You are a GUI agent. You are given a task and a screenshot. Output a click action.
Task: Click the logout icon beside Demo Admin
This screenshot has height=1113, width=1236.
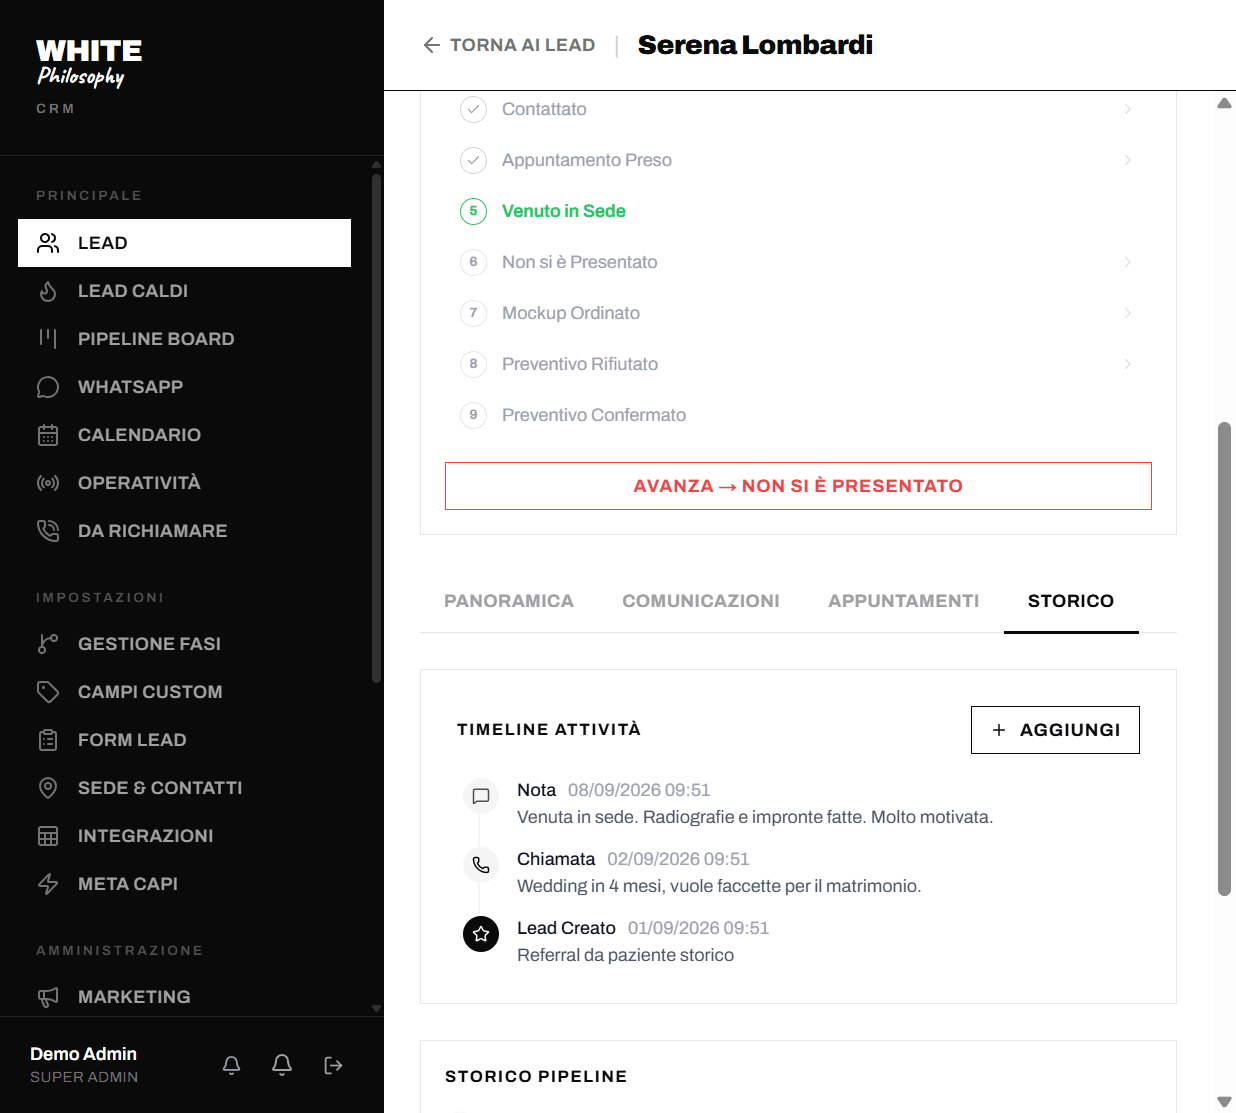pos(334,1066)
